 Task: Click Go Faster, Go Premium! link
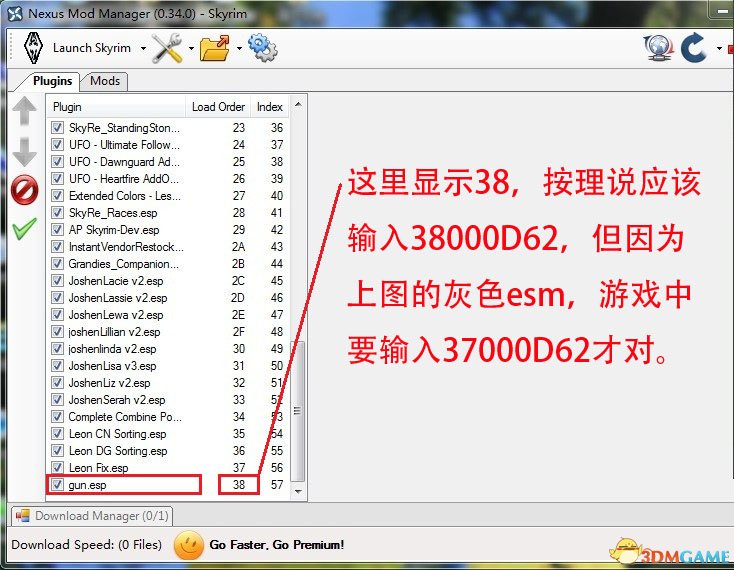277,545
